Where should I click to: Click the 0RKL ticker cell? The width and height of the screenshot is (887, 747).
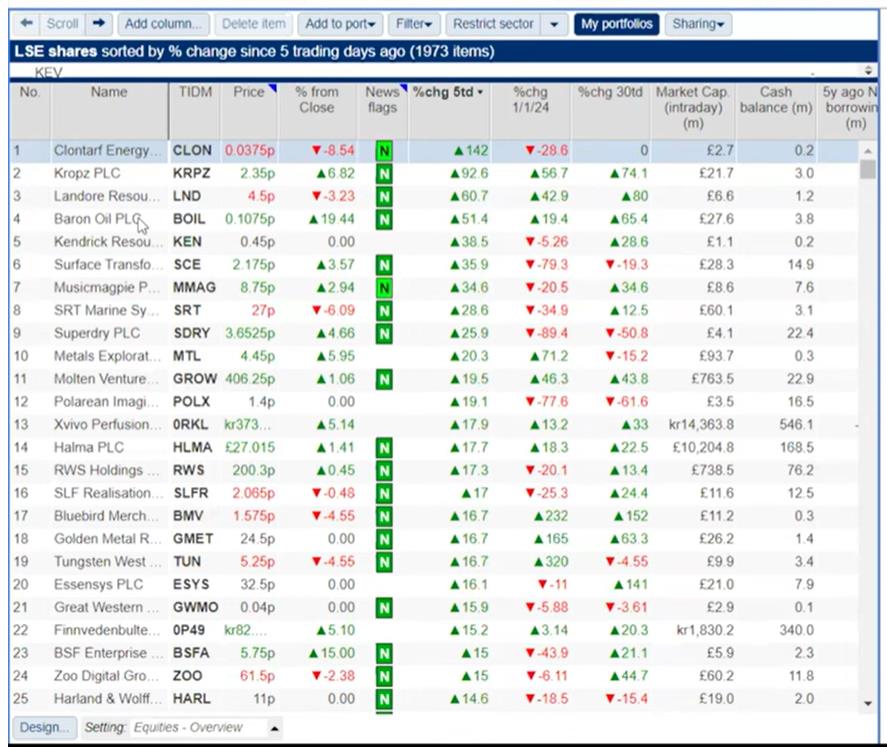pyautogui.click(x=191, y=425)
